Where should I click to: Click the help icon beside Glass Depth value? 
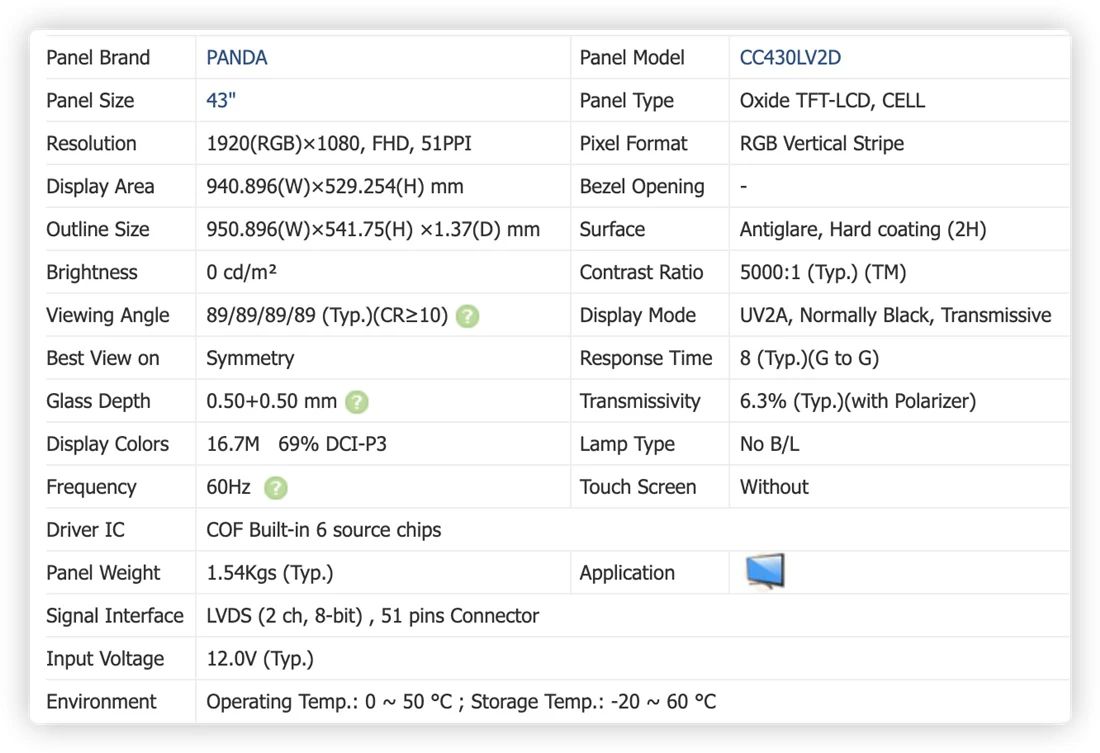357,402
